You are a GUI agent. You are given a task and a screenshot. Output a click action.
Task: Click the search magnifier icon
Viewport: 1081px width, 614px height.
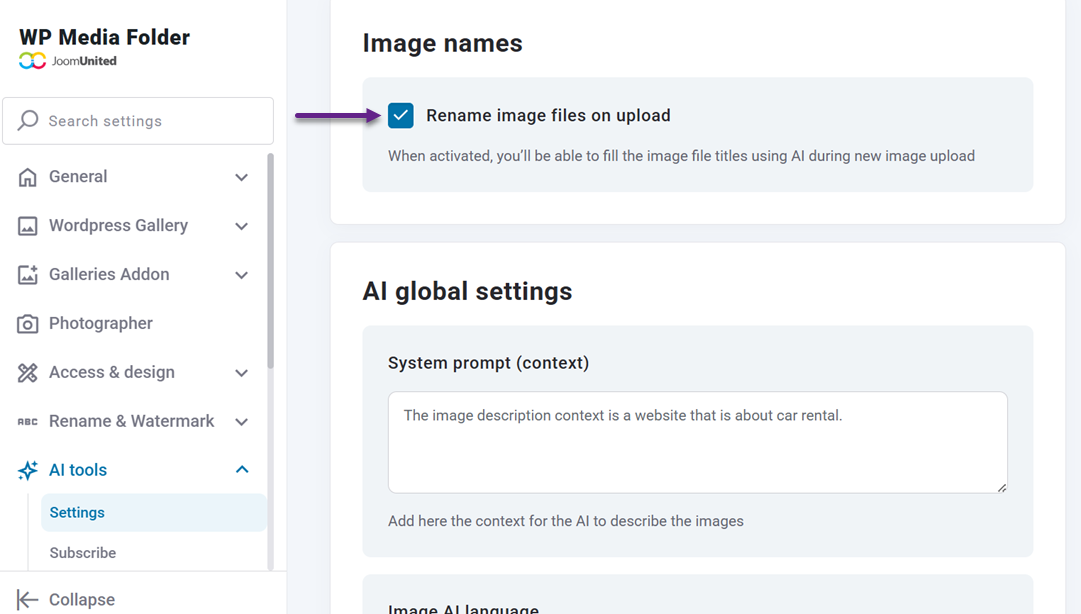tap(28, 120)
